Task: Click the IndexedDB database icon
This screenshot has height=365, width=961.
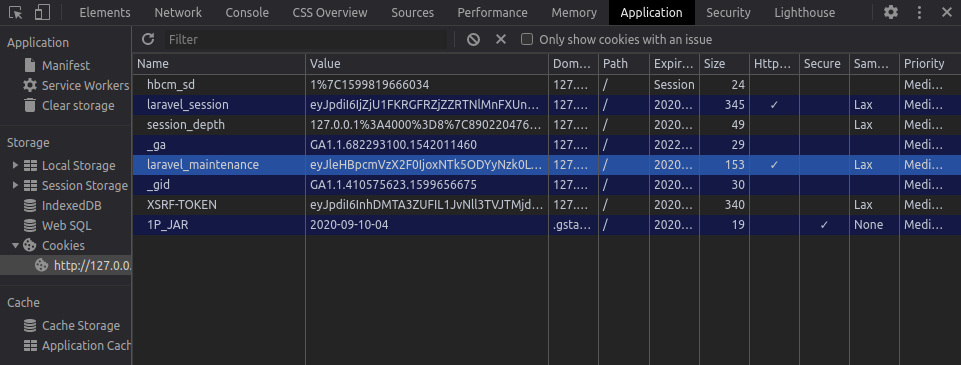Action: point(29,205)
